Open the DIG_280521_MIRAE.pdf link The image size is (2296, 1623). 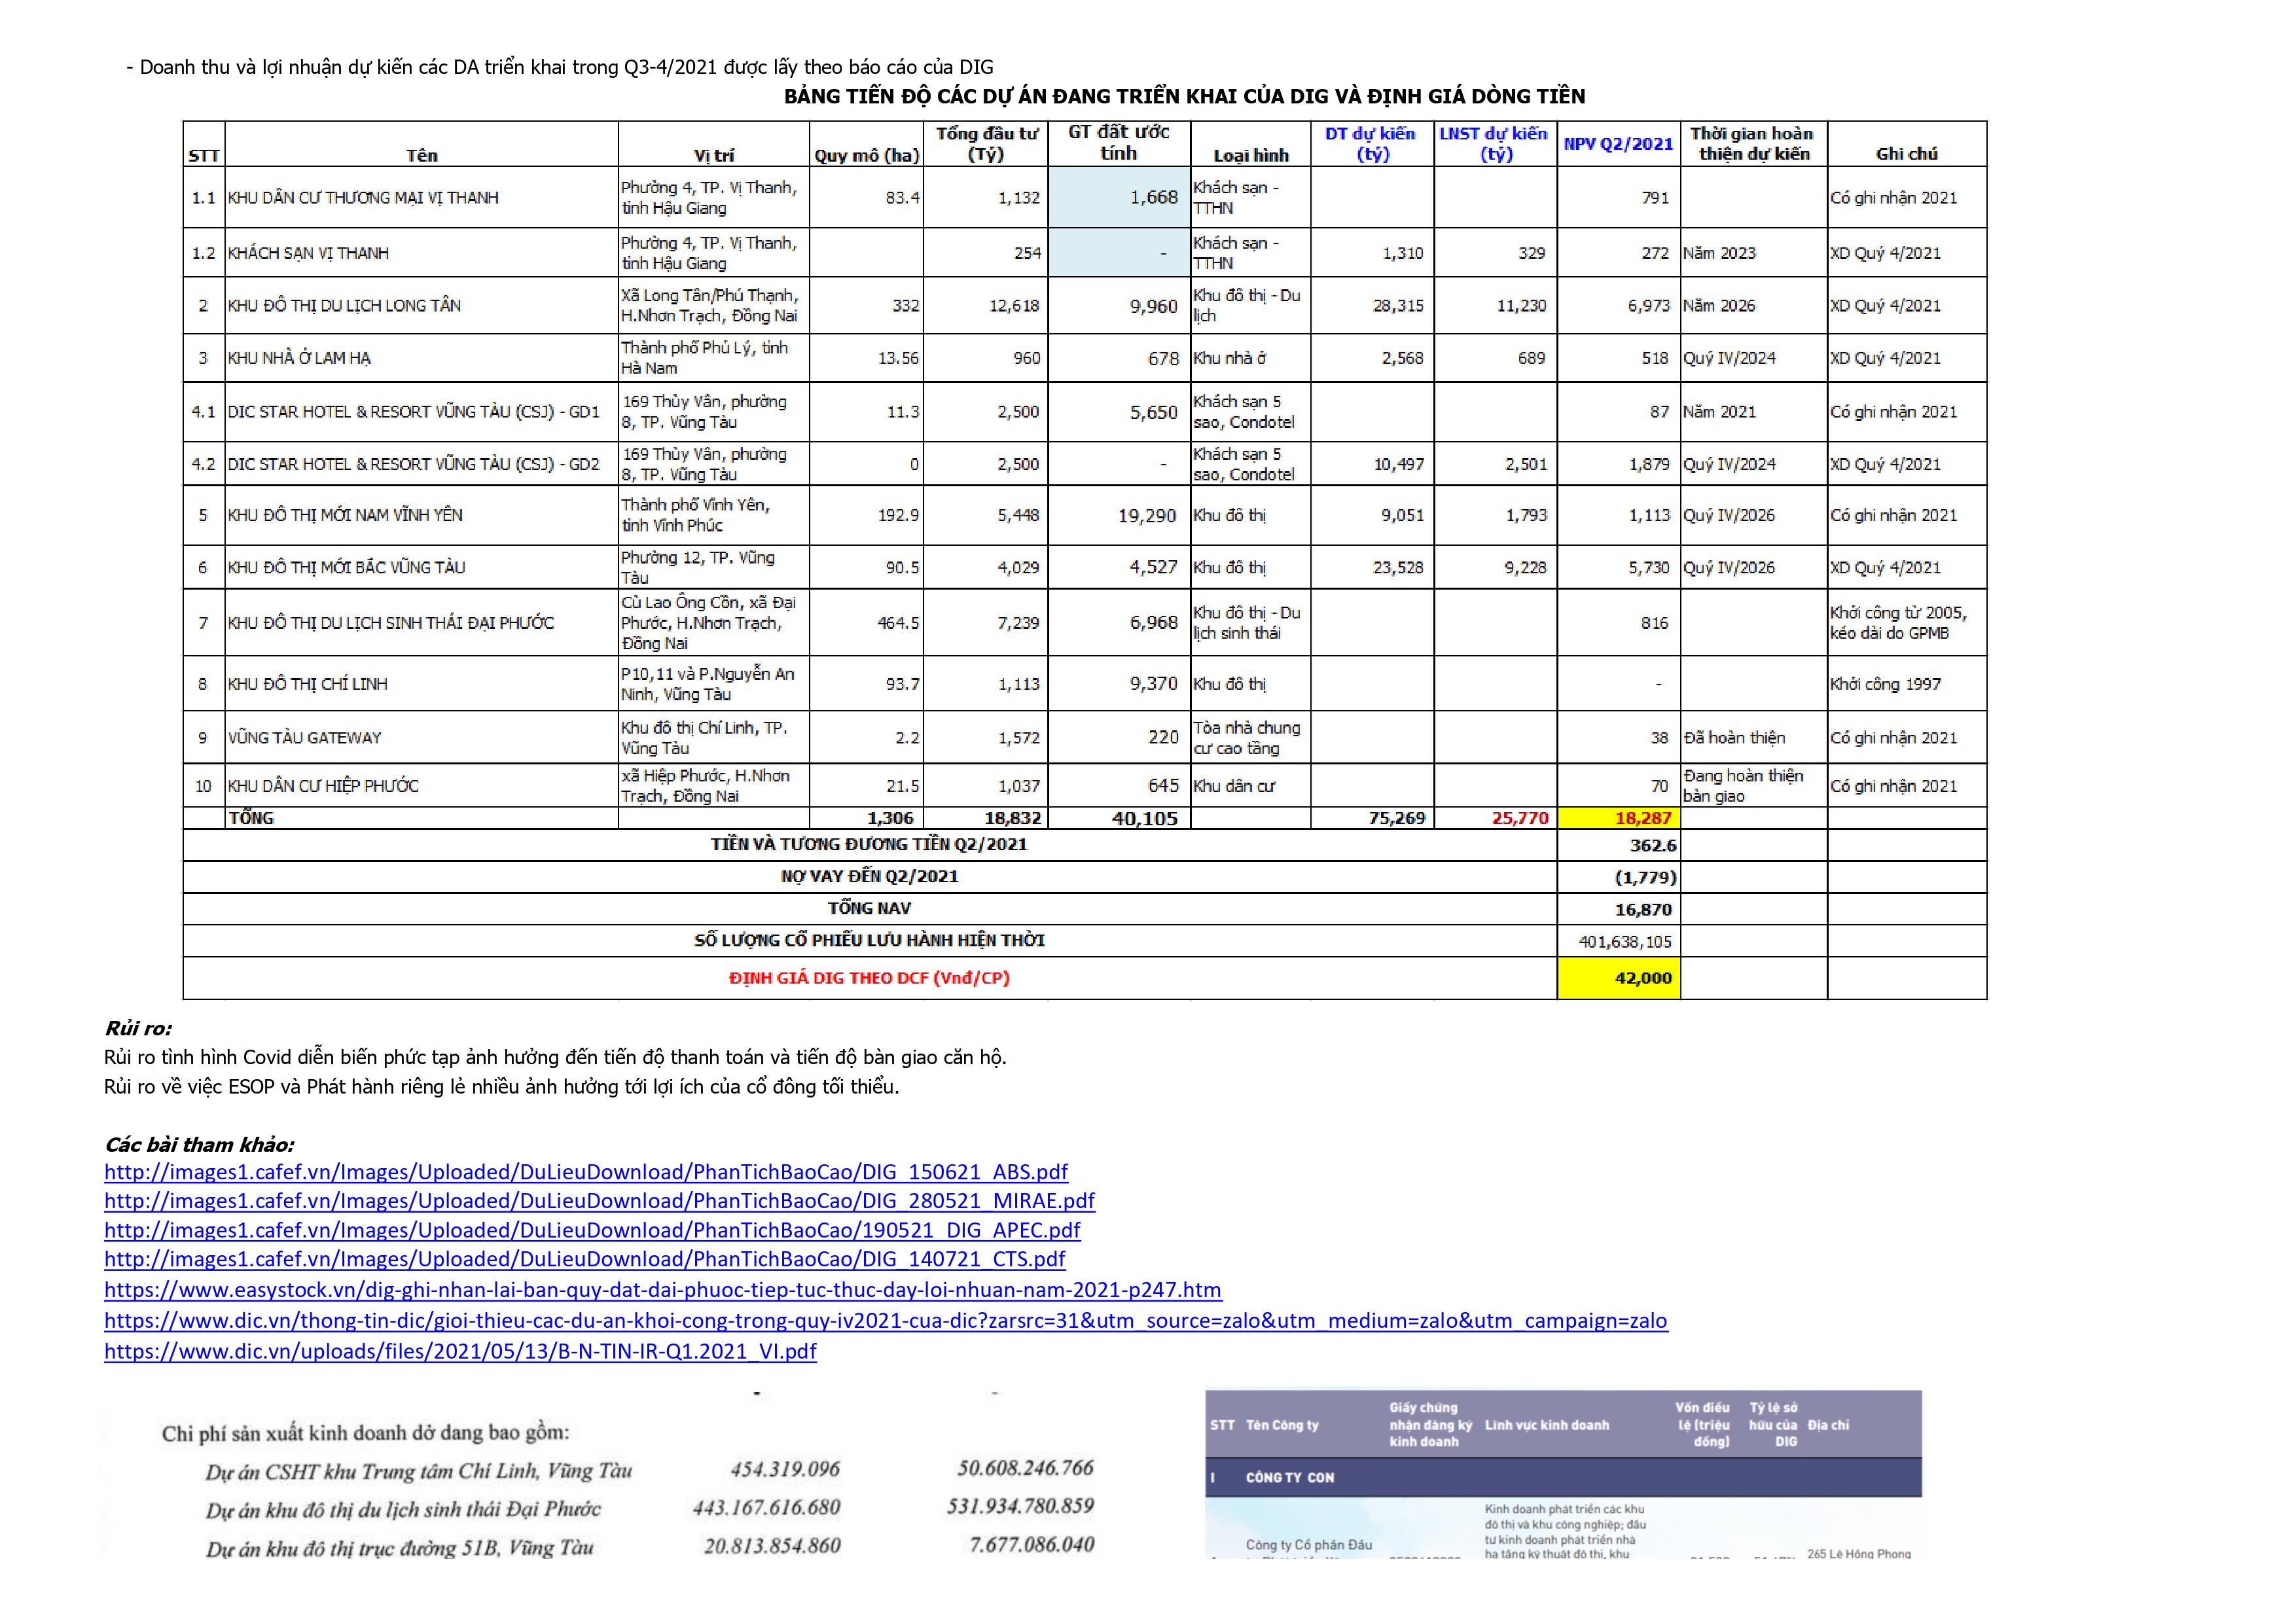coord(599,1201)
